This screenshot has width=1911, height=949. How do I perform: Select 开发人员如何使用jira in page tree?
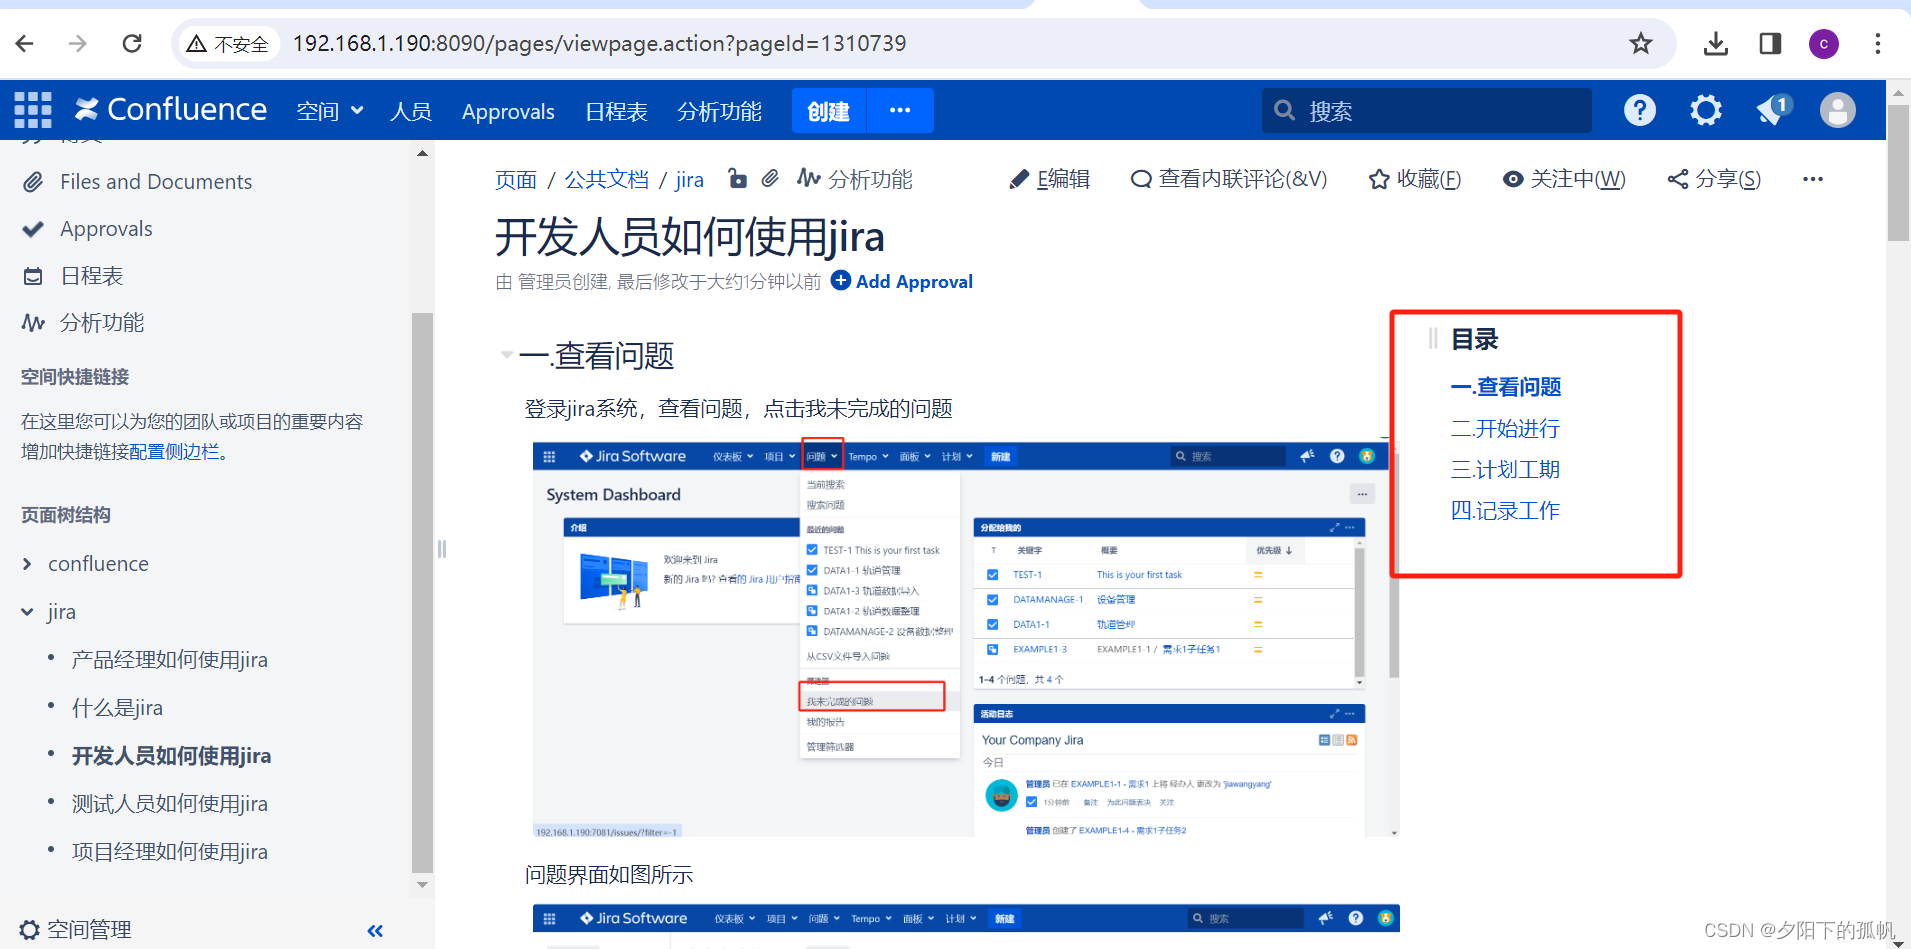pyautogui.click(x=171, y=756)
